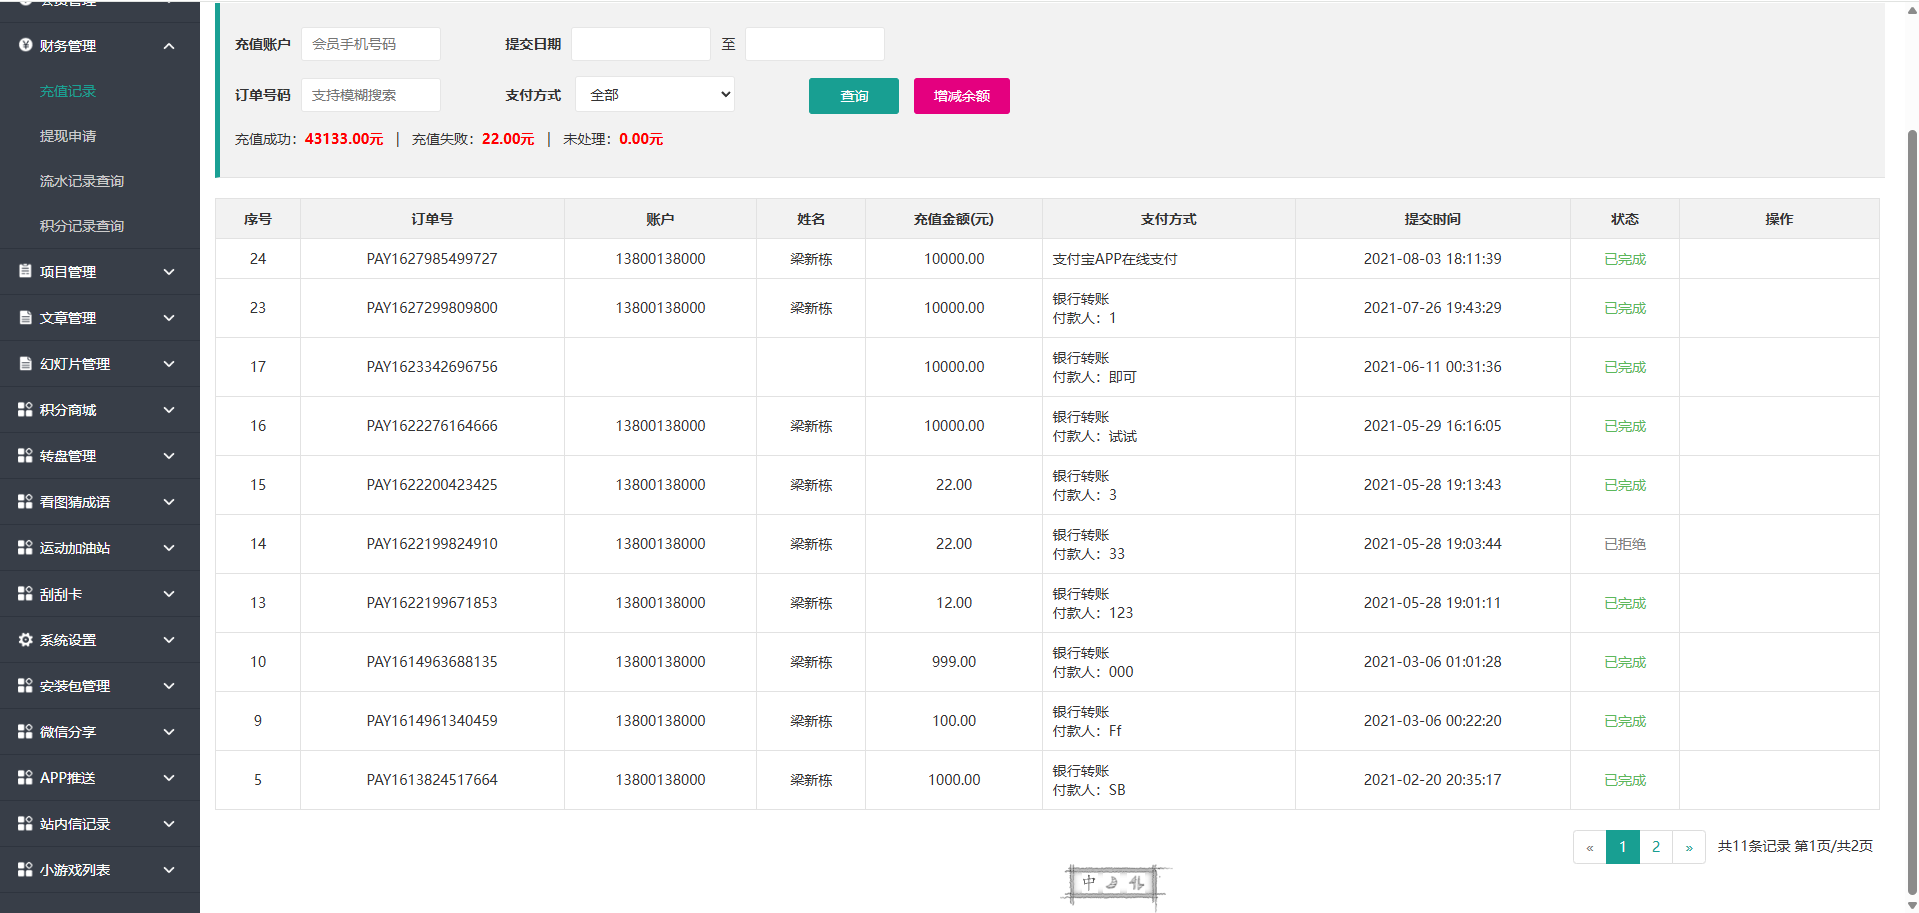This screenshot has width=1919, height=913.
Task: Click the 系统设置 gear icon
Action: (26, 639)
